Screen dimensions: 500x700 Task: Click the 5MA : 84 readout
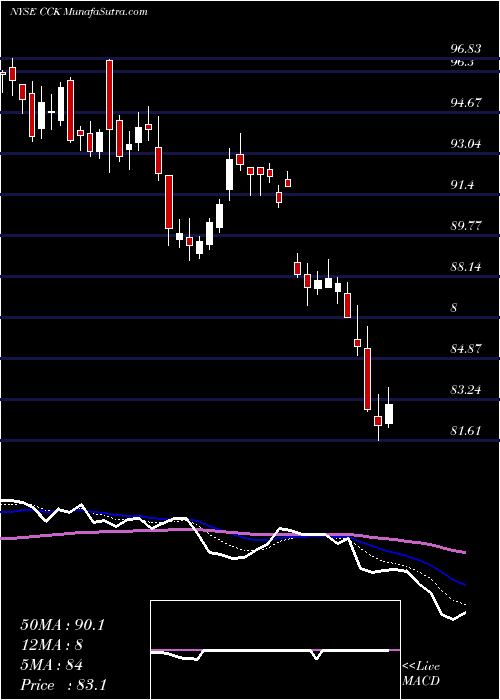tap(51, 665)
